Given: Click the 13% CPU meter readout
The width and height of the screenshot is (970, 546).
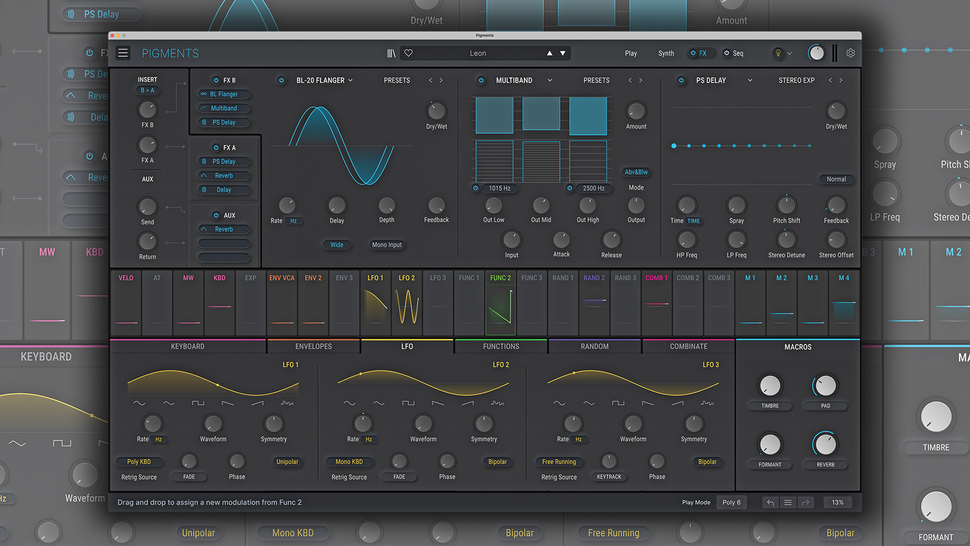Looking at the screenshot, I should point(837,503).
